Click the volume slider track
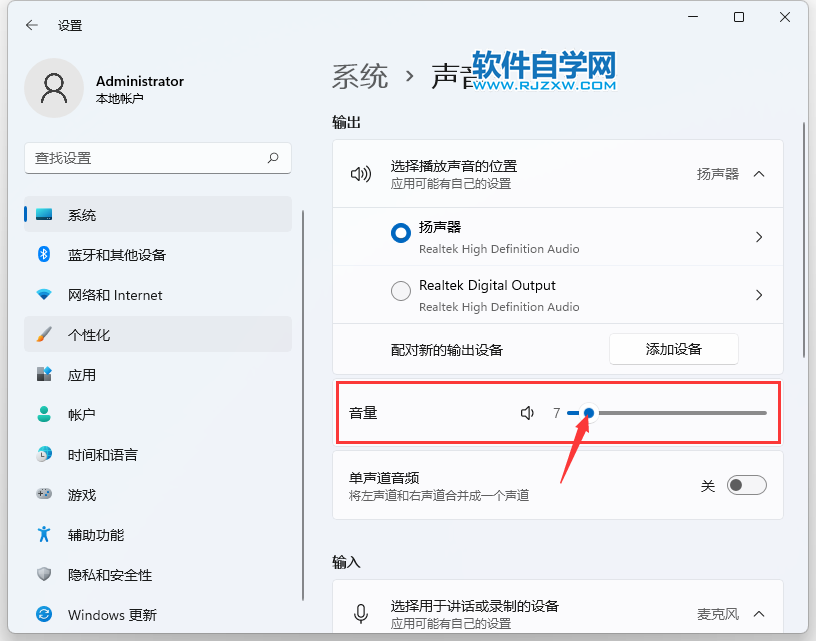Screen dimensions: 816x641 tap(680, 413)
